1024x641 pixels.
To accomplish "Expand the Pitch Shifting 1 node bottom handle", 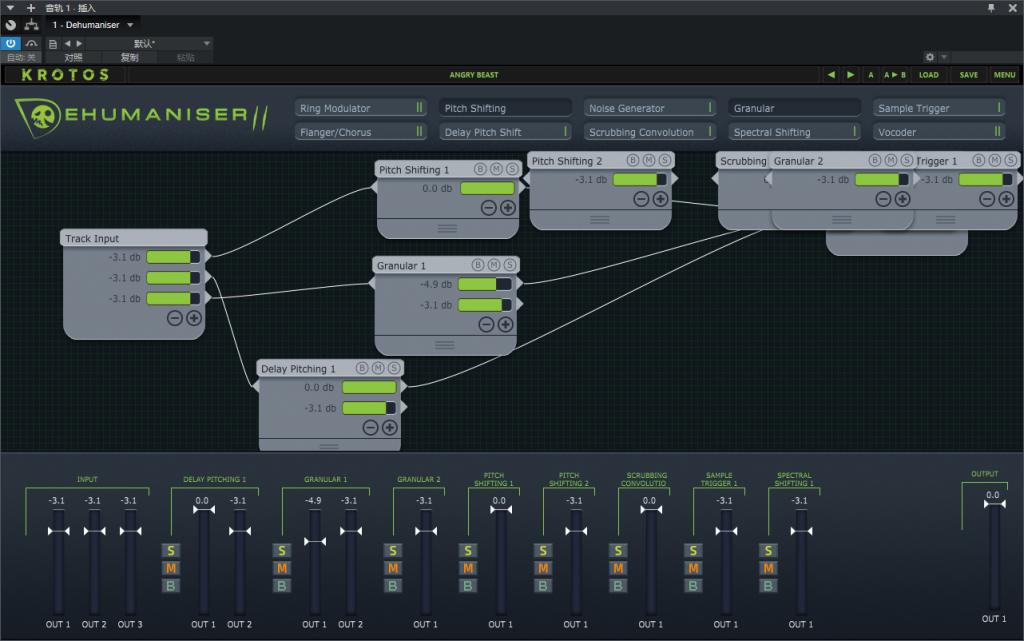I will pyautogui.click(x=447, y=228).
